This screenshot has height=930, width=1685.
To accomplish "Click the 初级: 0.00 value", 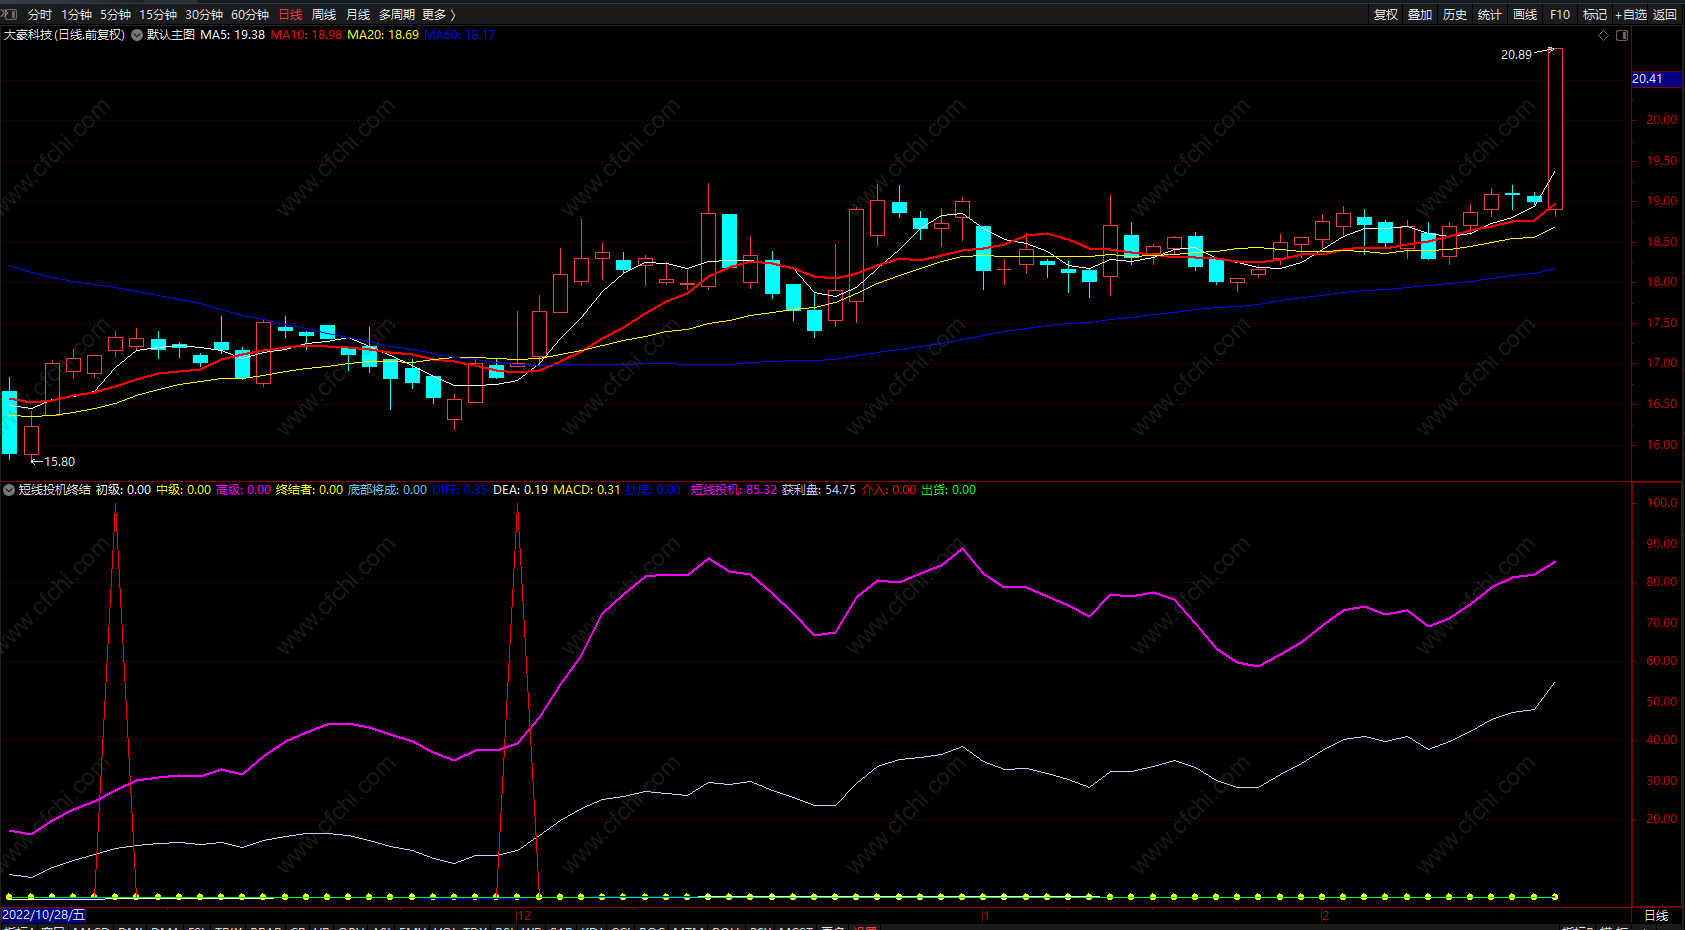I will point(124,490).
